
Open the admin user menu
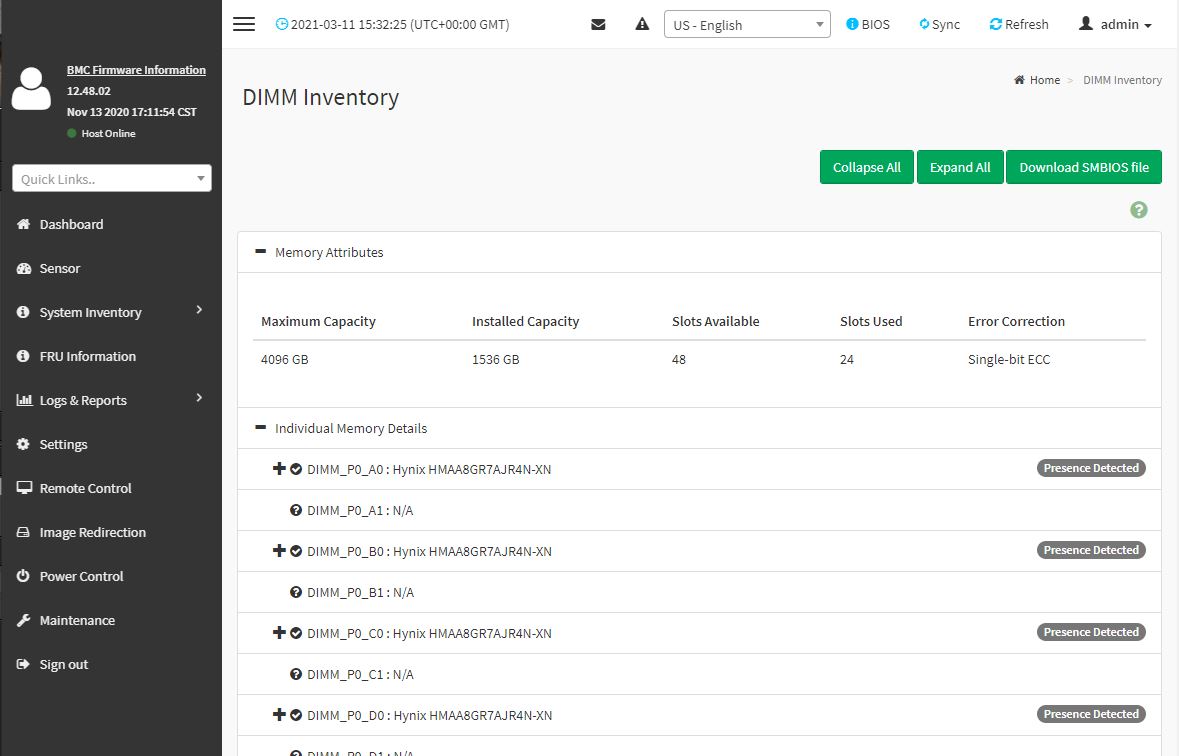(1116, 24)
